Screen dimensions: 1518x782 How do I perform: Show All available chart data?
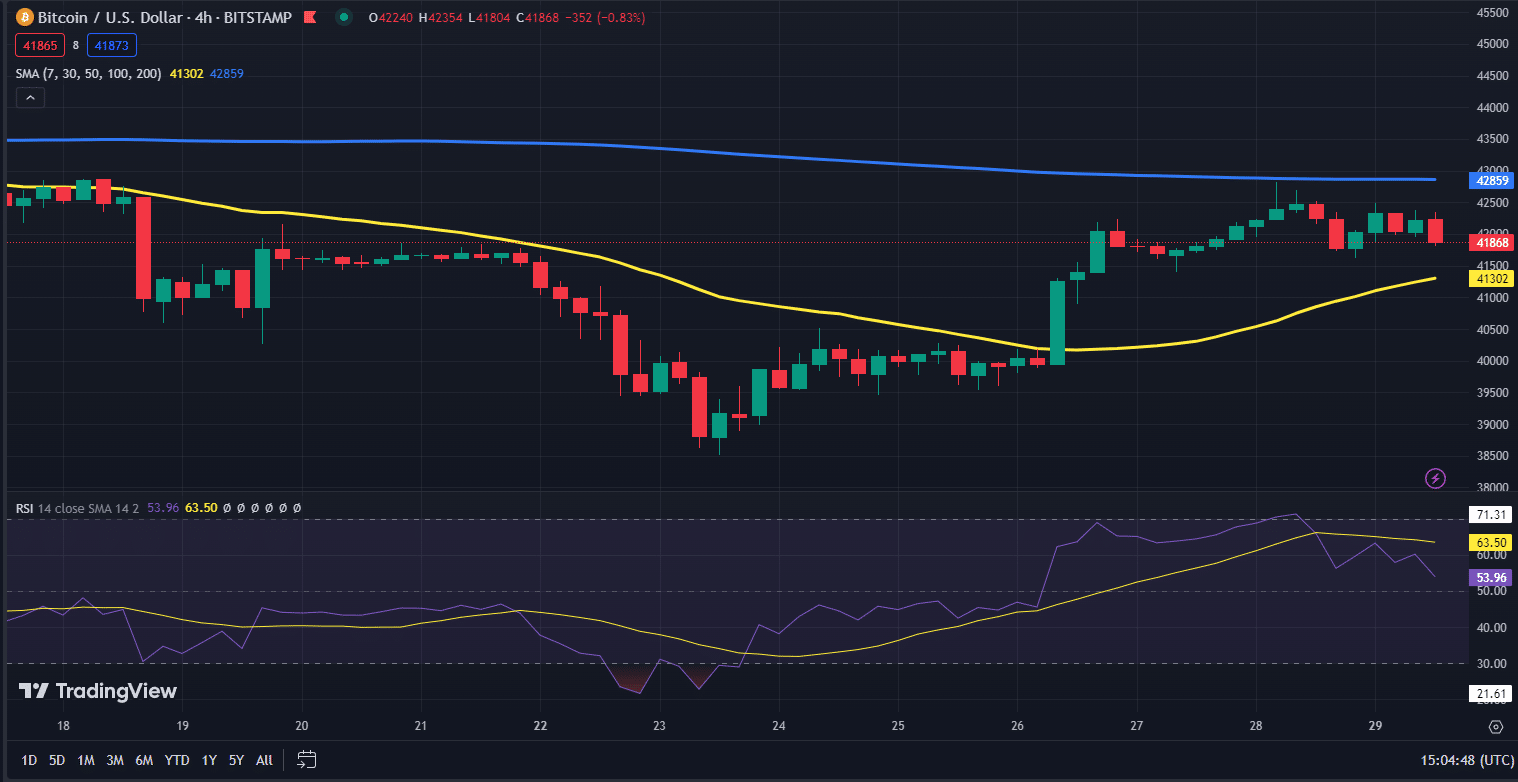[264, 760]
